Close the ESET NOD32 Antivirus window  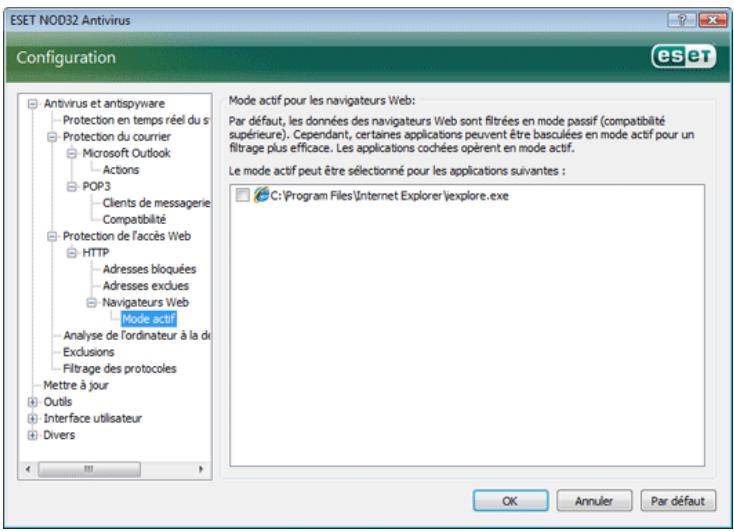712,20
